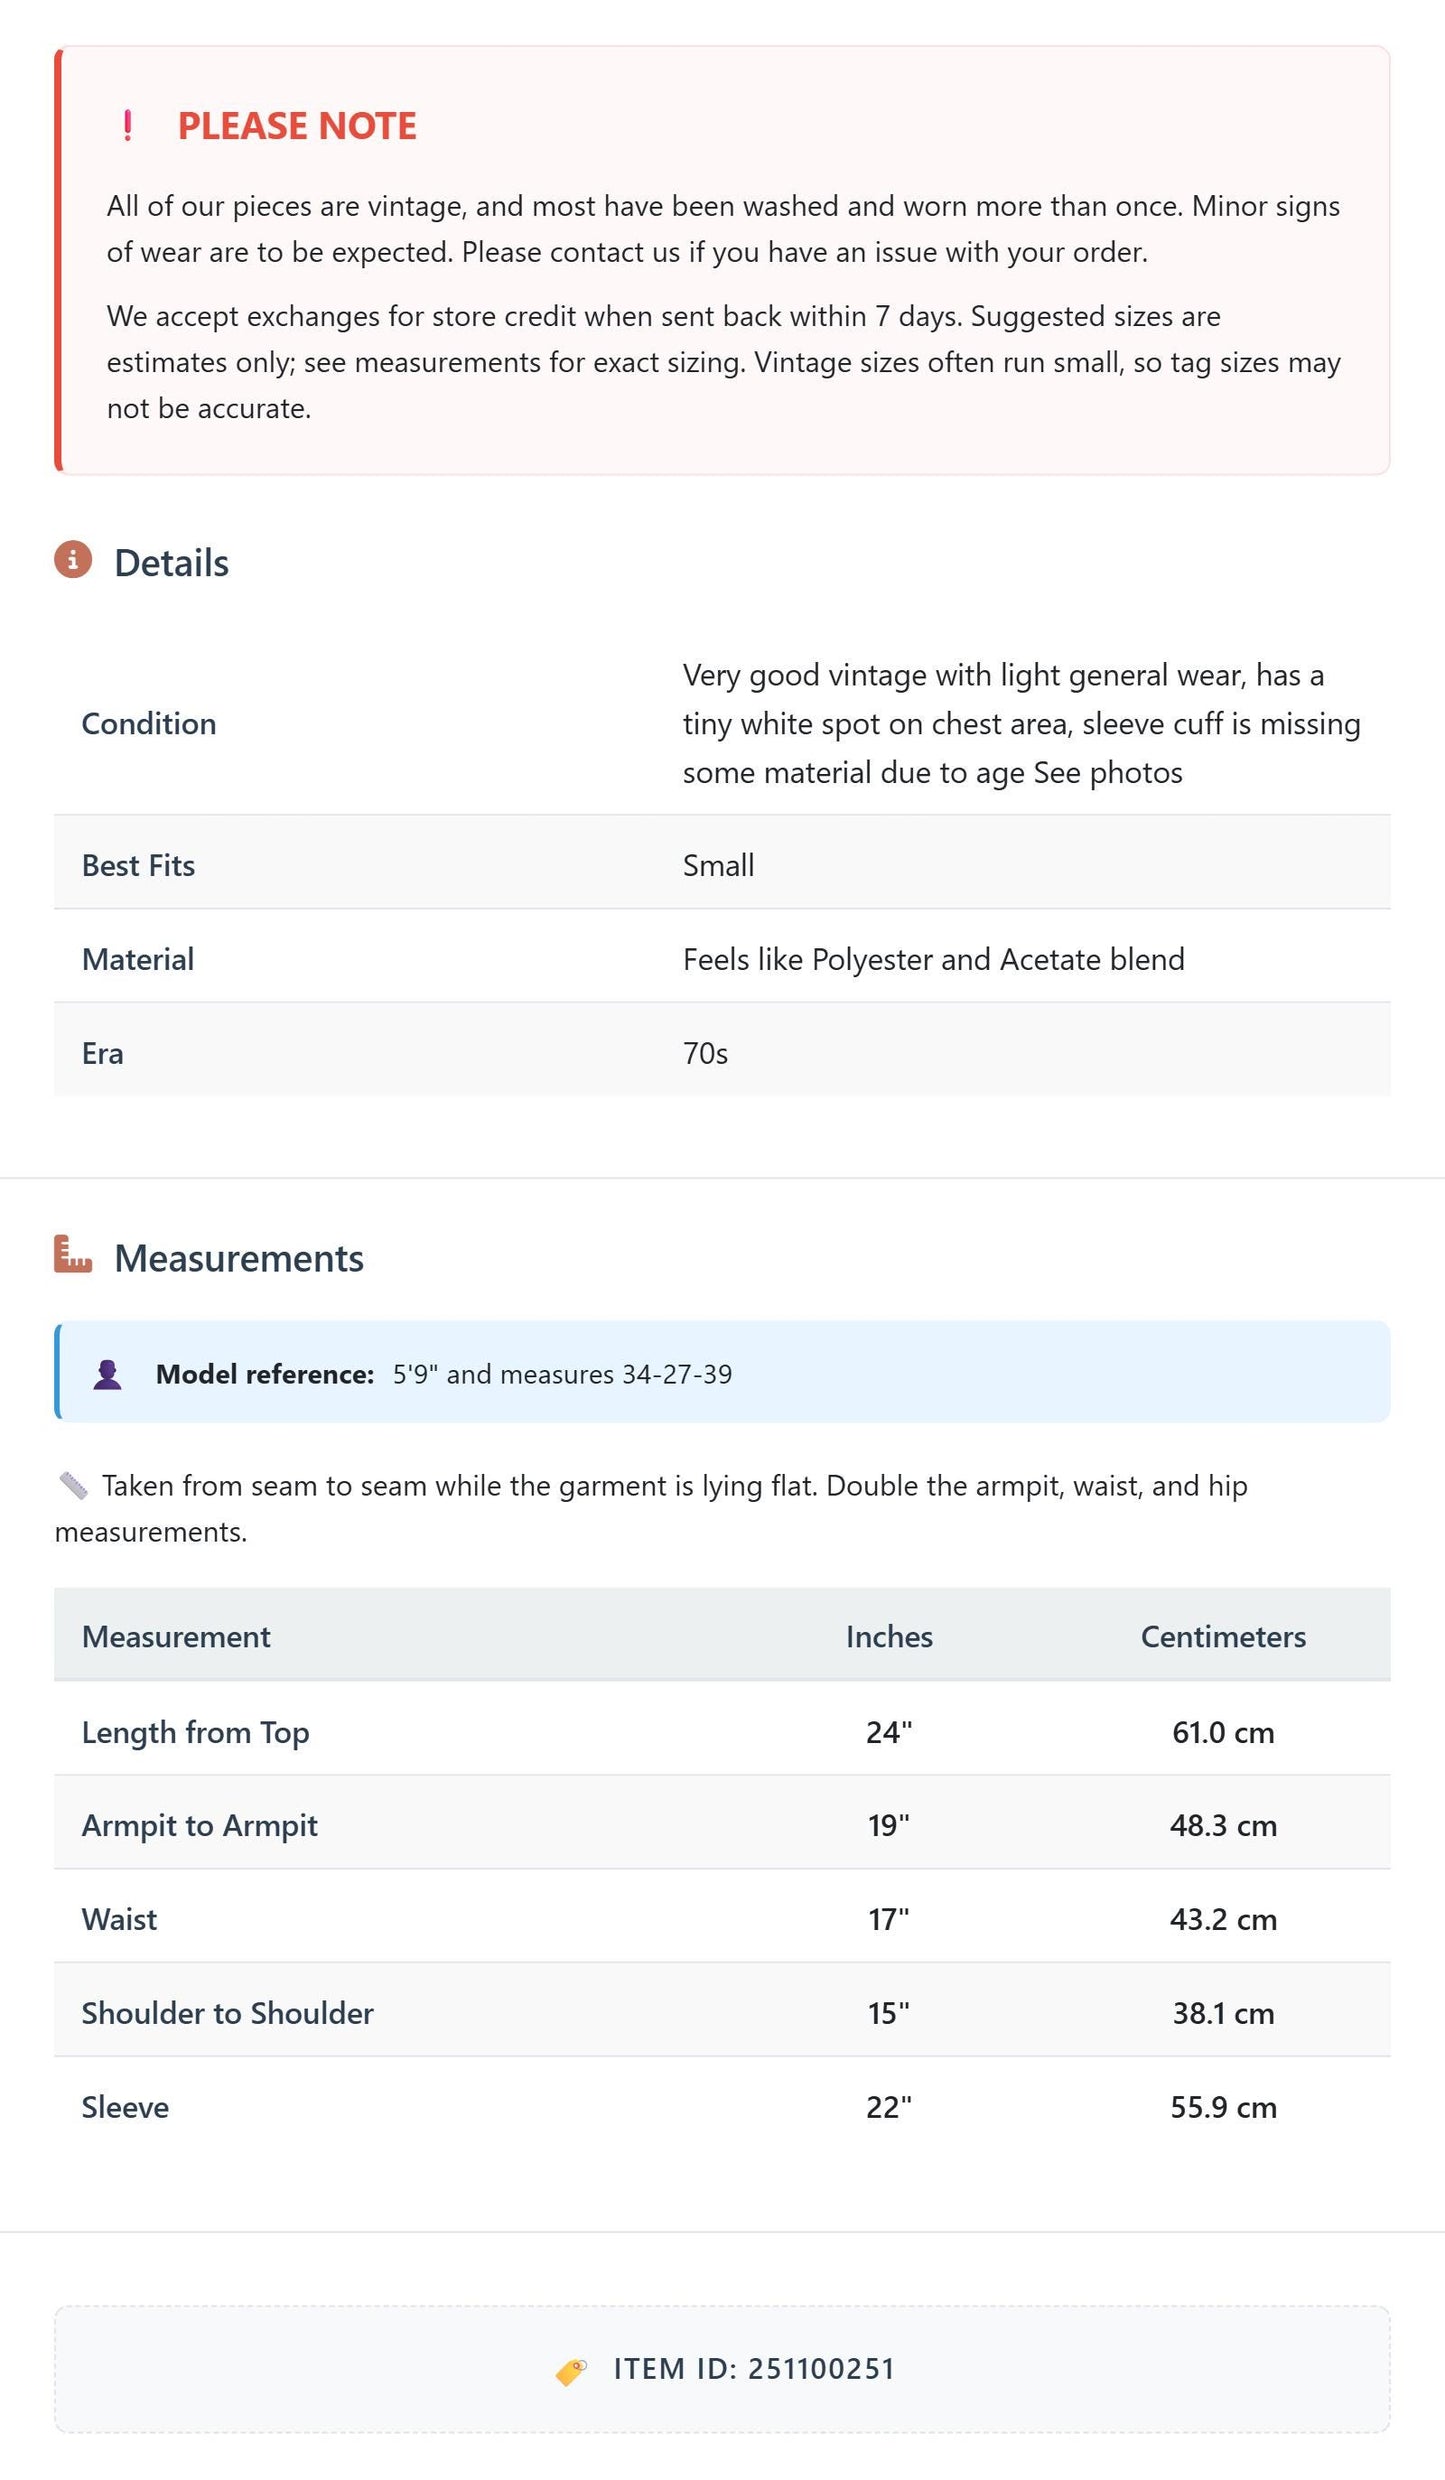Click the red exclamation mark icon

[127, 126]
